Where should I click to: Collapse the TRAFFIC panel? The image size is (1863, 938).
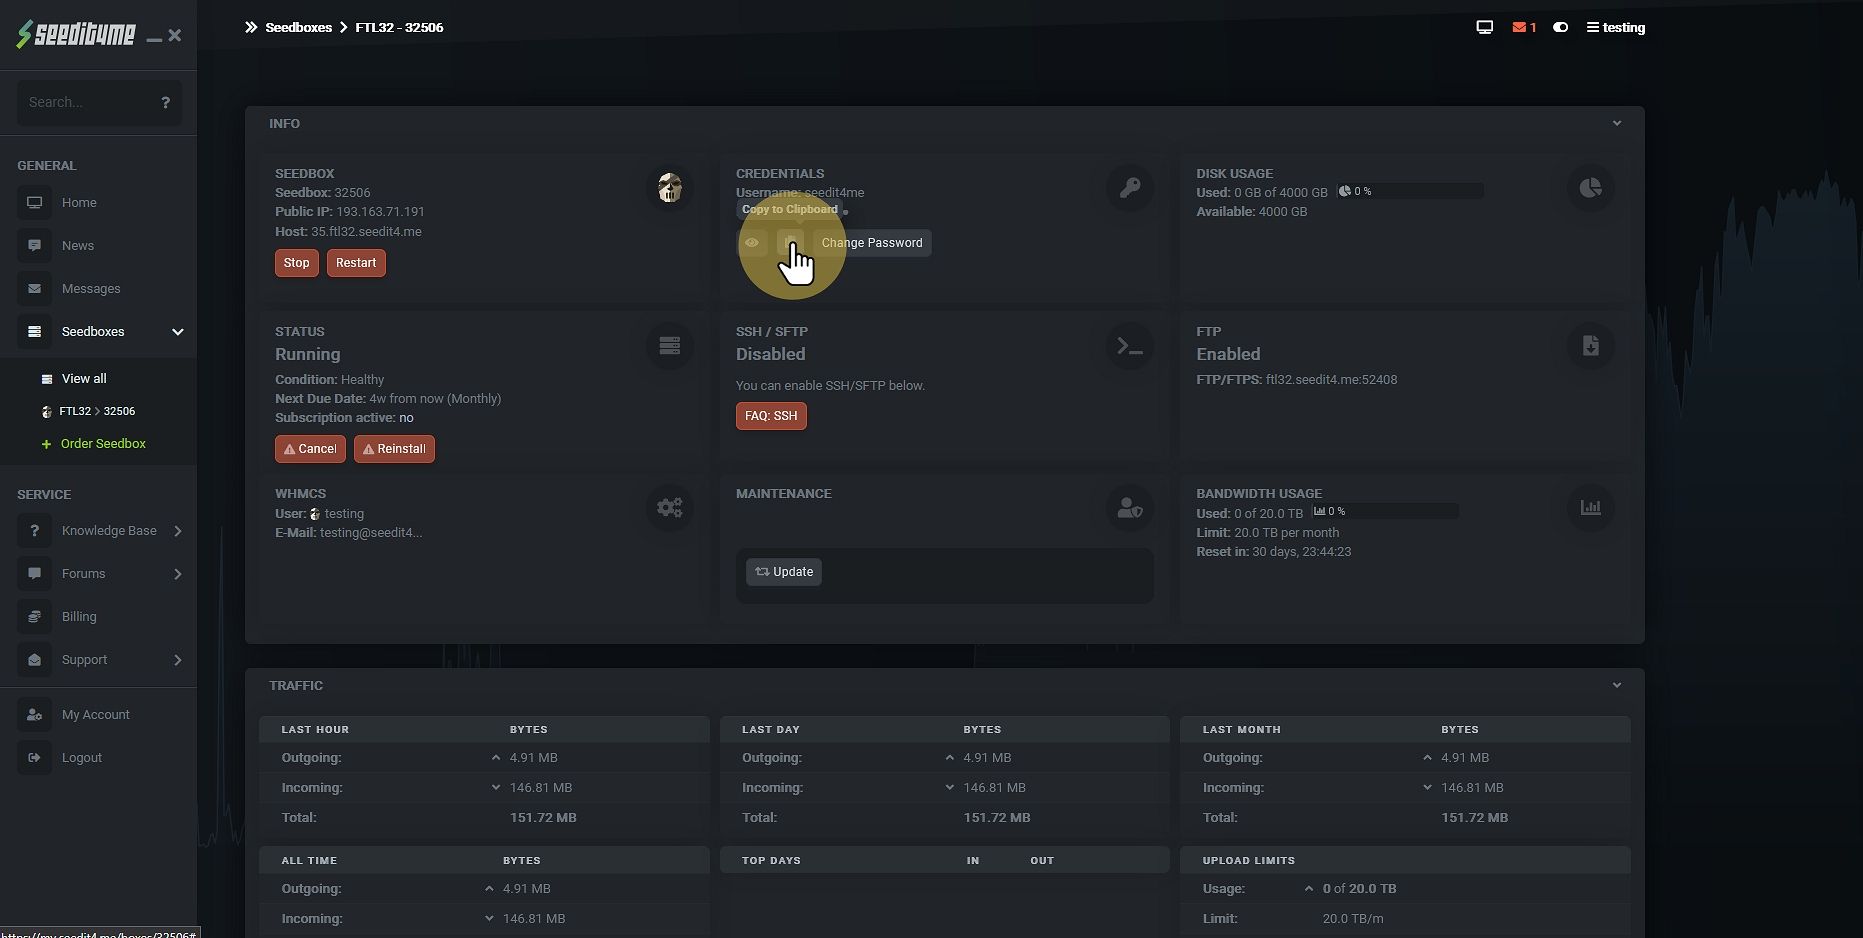1617,685
